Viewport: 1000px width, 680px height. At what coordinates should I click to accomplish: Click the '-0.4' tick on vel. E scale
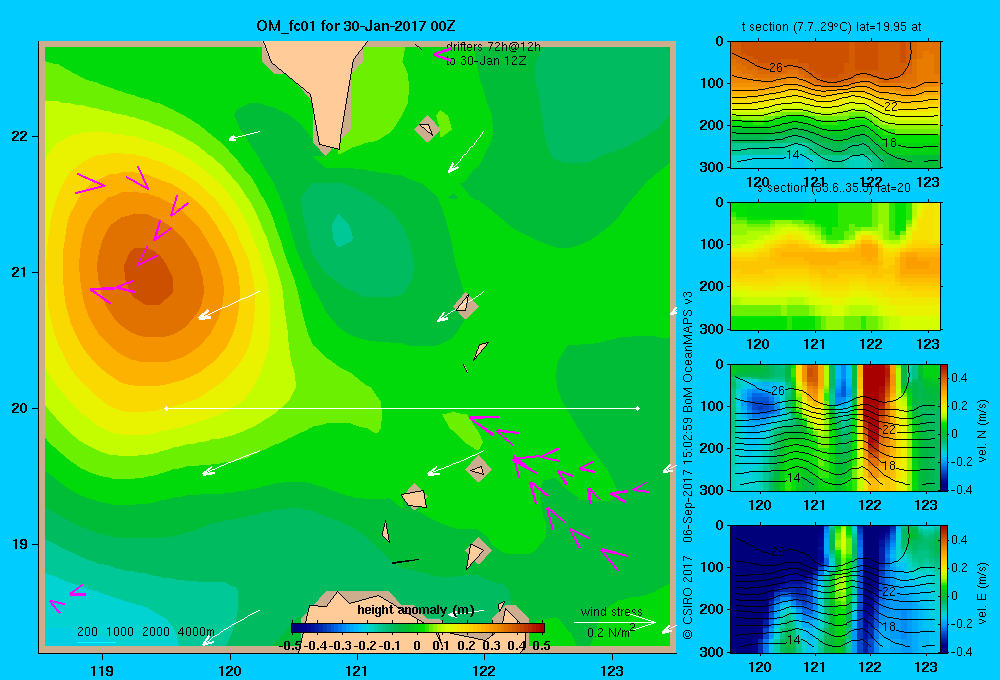coord(961,651)
